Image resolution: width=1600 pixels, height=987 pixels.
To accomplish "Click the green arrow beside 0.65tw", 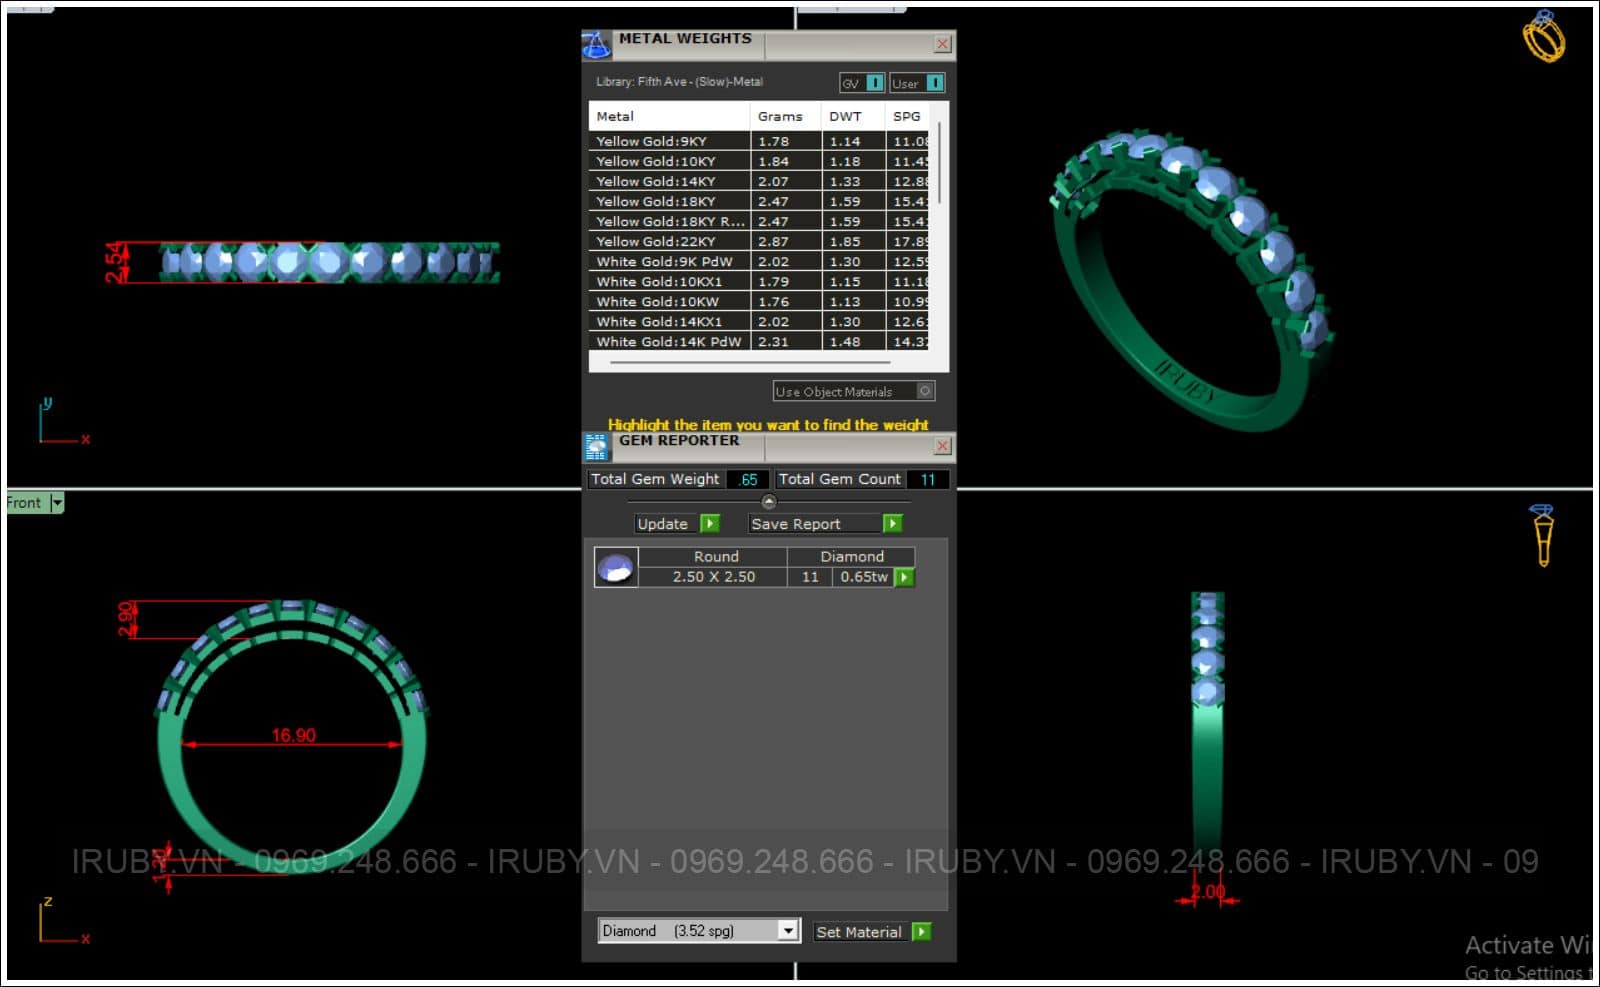I will click(x=904, y=577).
